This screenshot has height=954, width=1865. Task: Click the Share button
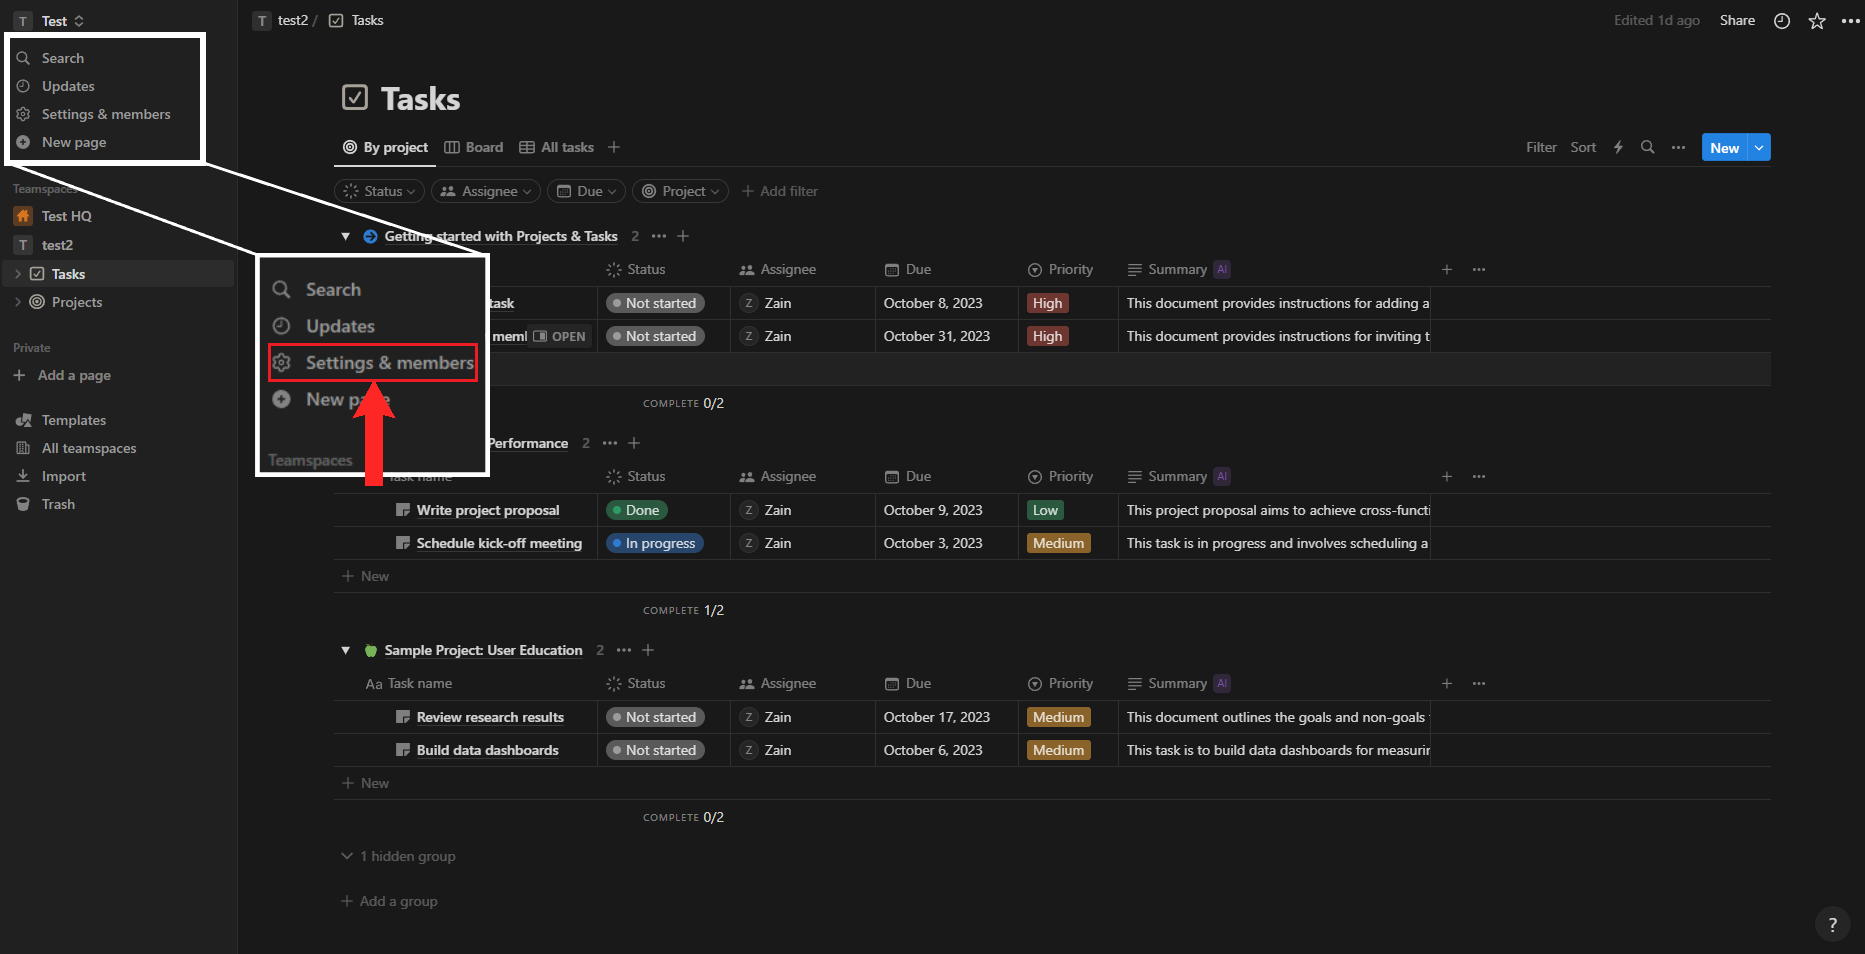pyautogui.click(x=1737, y=21)
